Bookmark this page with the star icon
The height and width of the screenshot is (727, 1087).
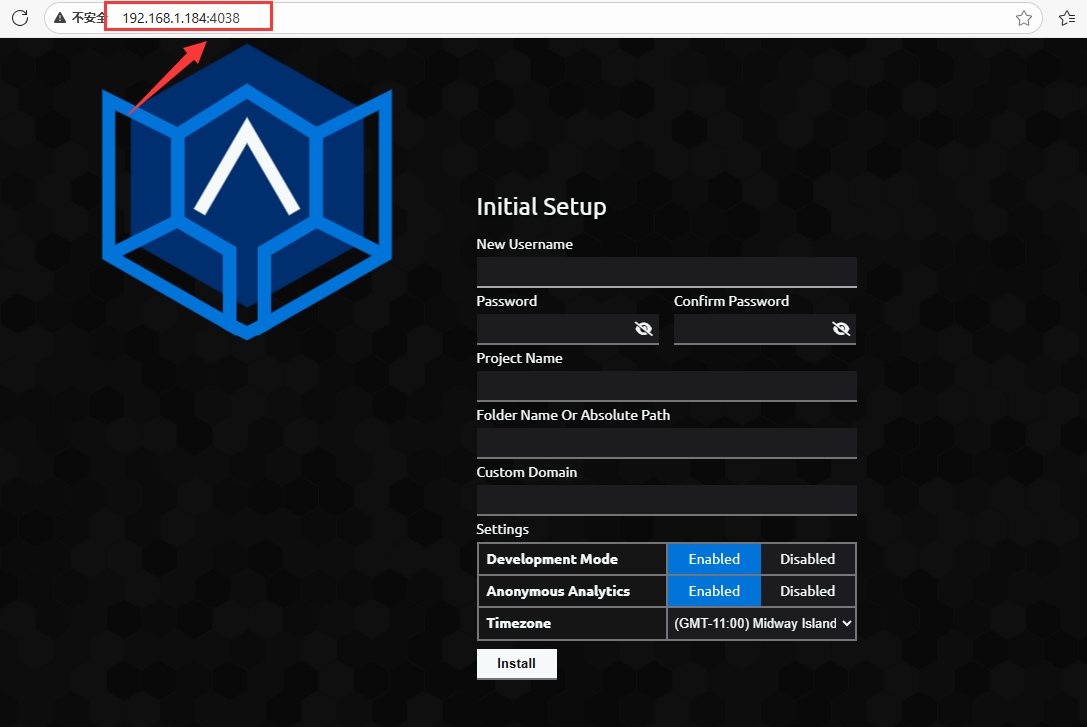coord(1024,18)
